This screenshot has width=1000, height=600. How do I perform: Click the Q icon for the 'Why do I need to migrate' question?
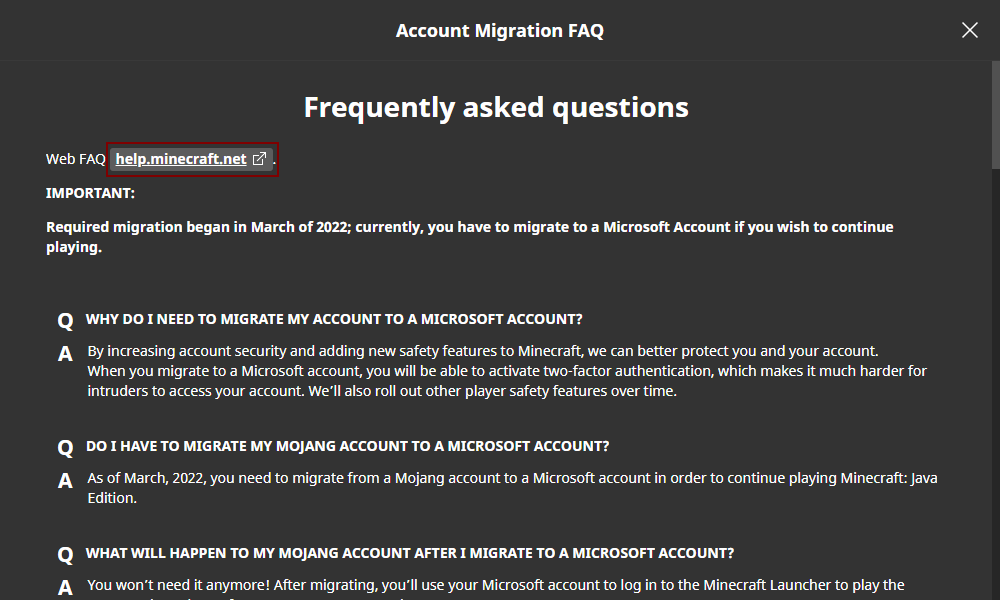pyautogui.click(x=65, y=321)
